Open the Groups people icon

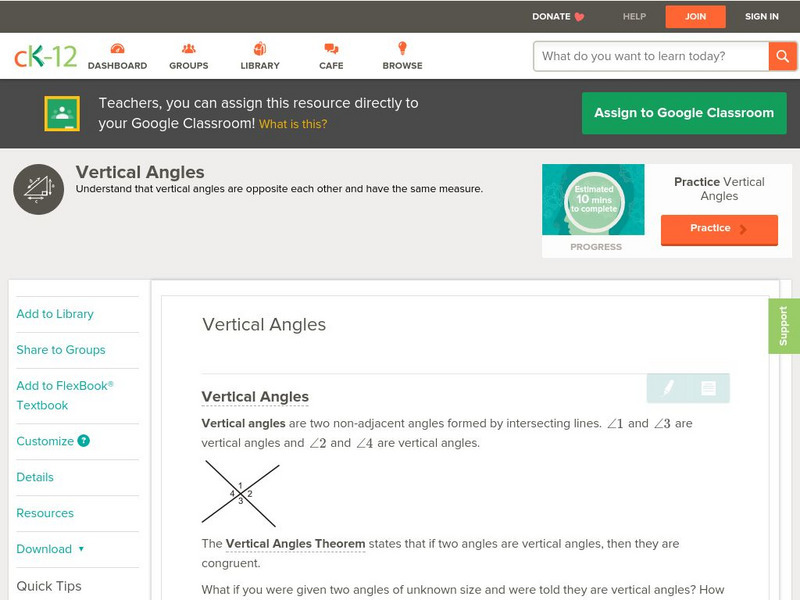coord(189,48)
